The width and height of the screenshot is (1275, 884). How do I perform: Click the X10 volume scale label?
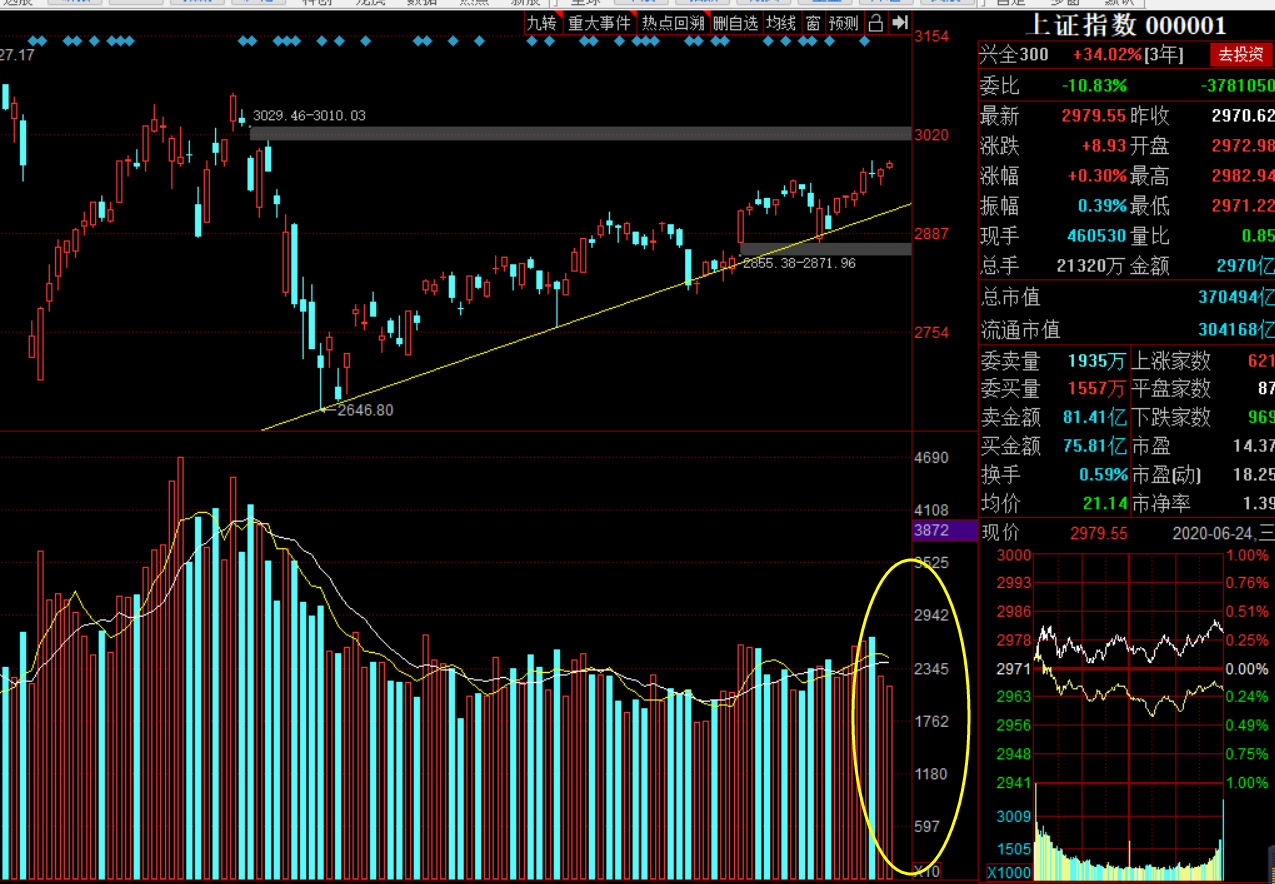tap(928, 872)
